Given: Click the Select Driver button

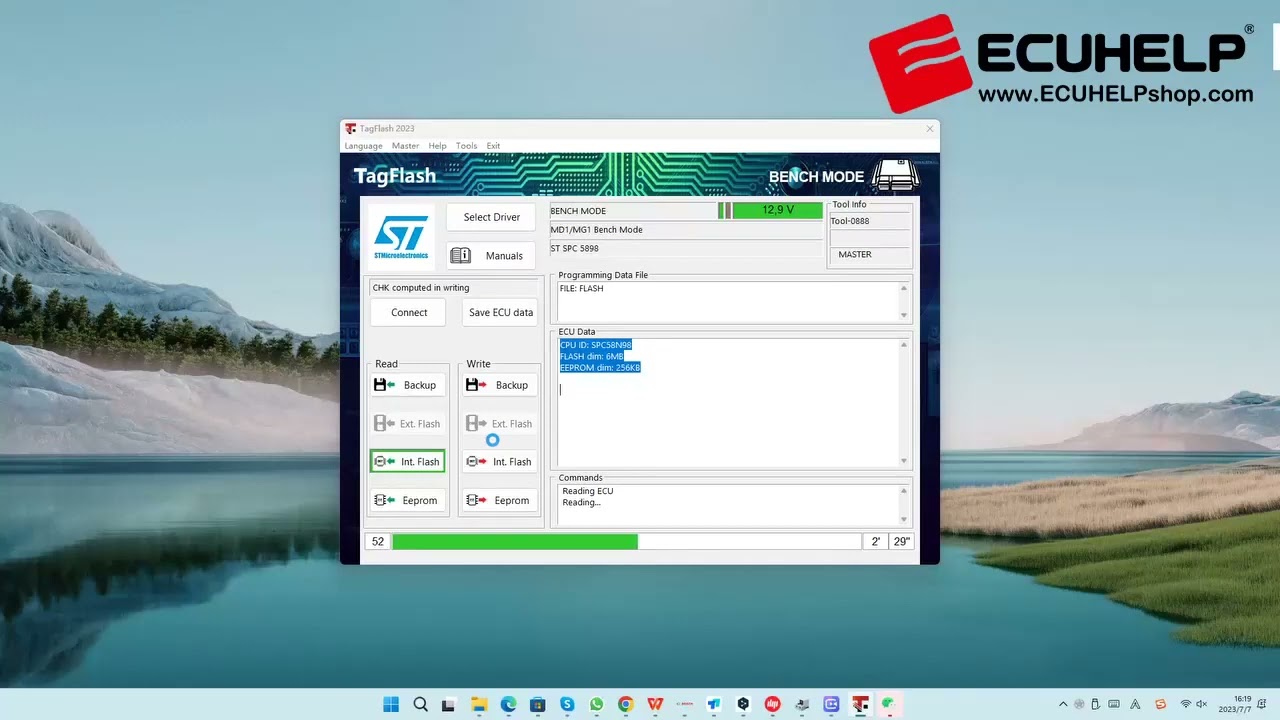Looking at the screenshot, I should pos(491,217).
